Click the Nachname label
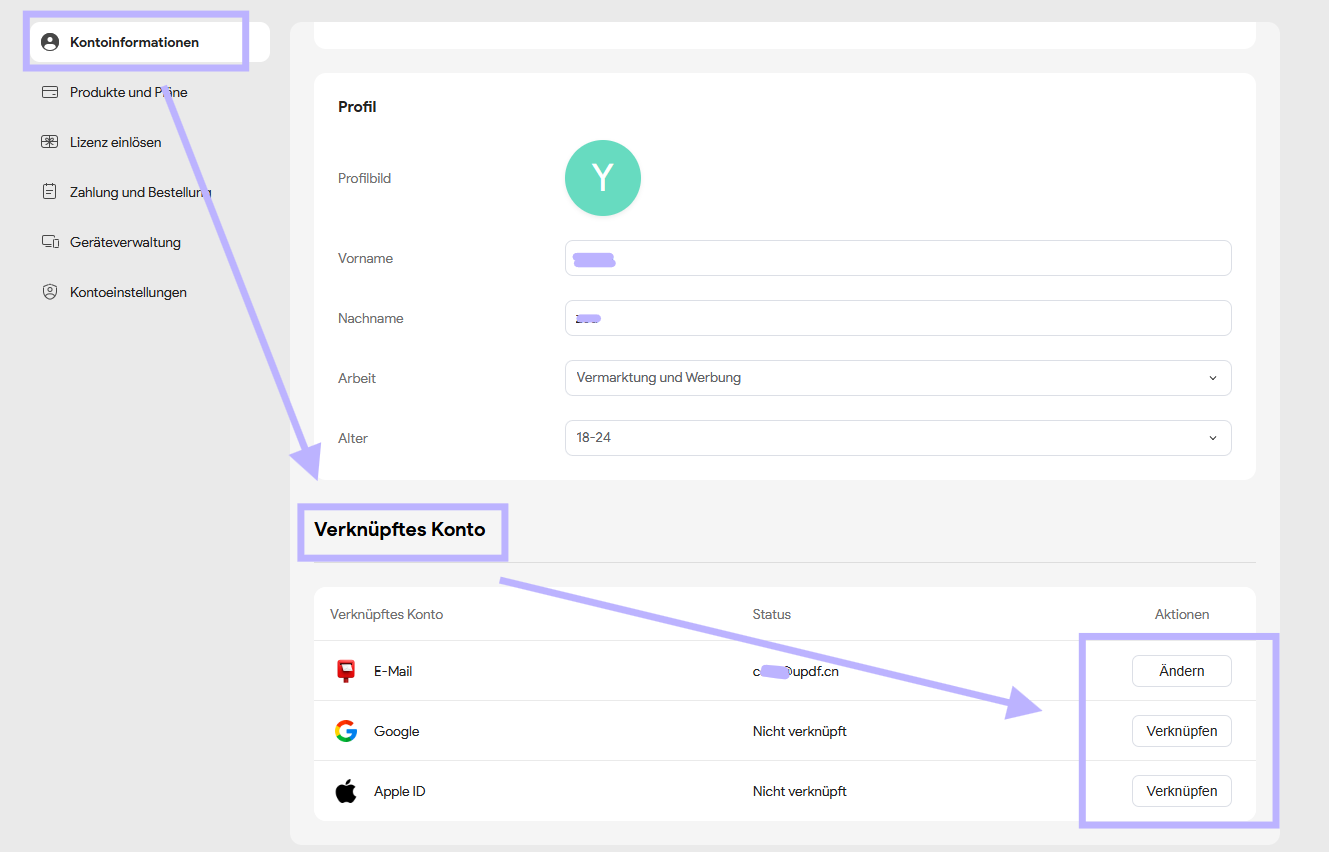This screenshot has height=852, width=1329. (x=371, y=318)
